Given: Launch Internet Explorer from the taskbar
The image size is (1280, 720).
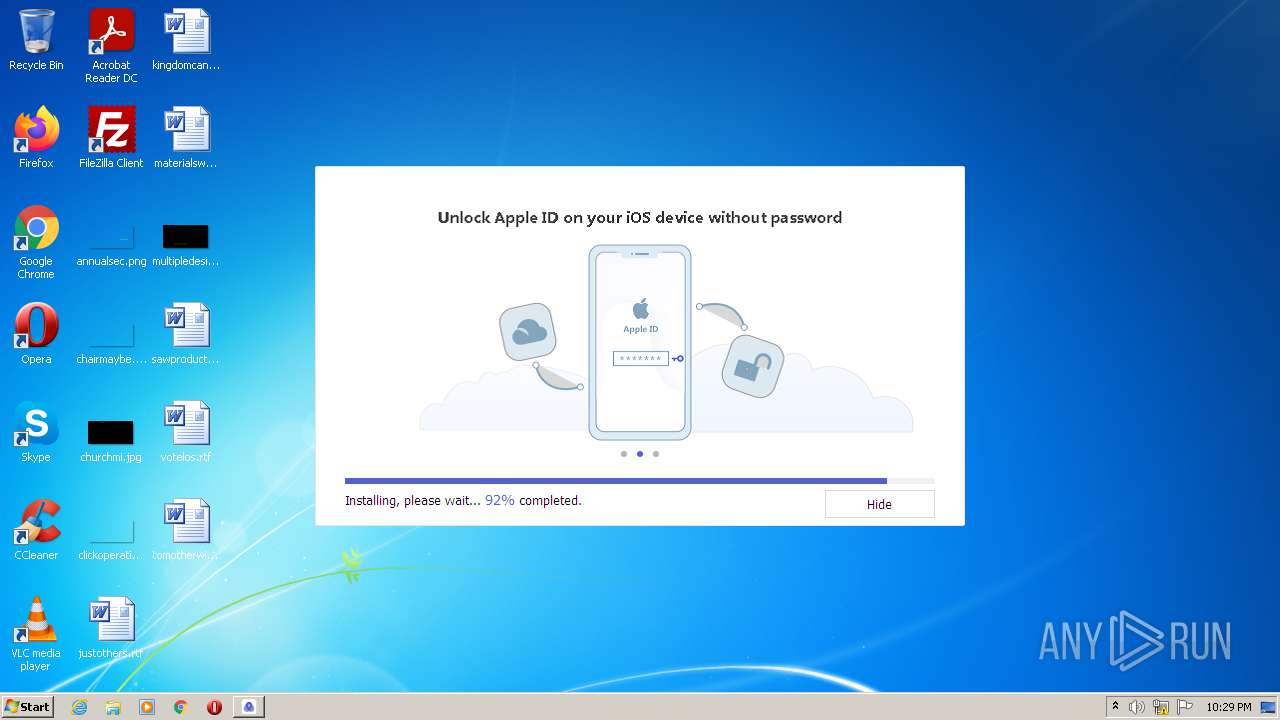Looking at the screenshot, I should point(79,707).
